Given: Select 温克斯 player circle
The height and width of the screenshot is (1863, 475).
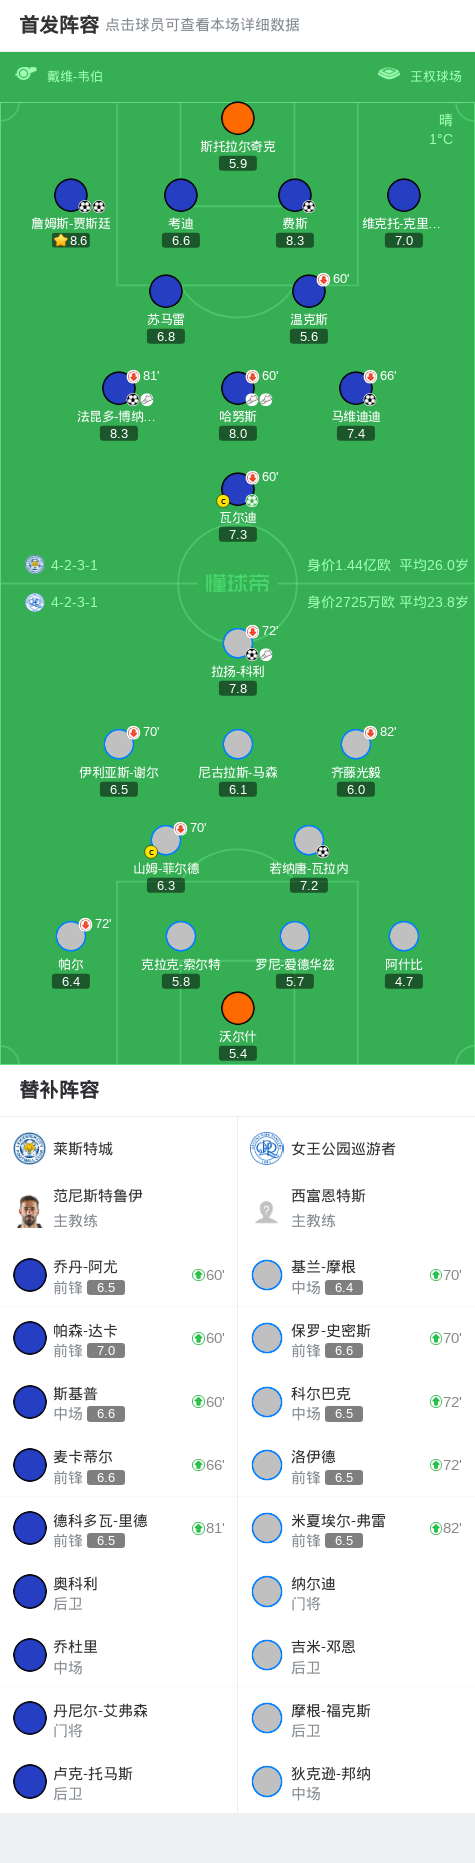Looking at the screenshot, I should [309, 291].
